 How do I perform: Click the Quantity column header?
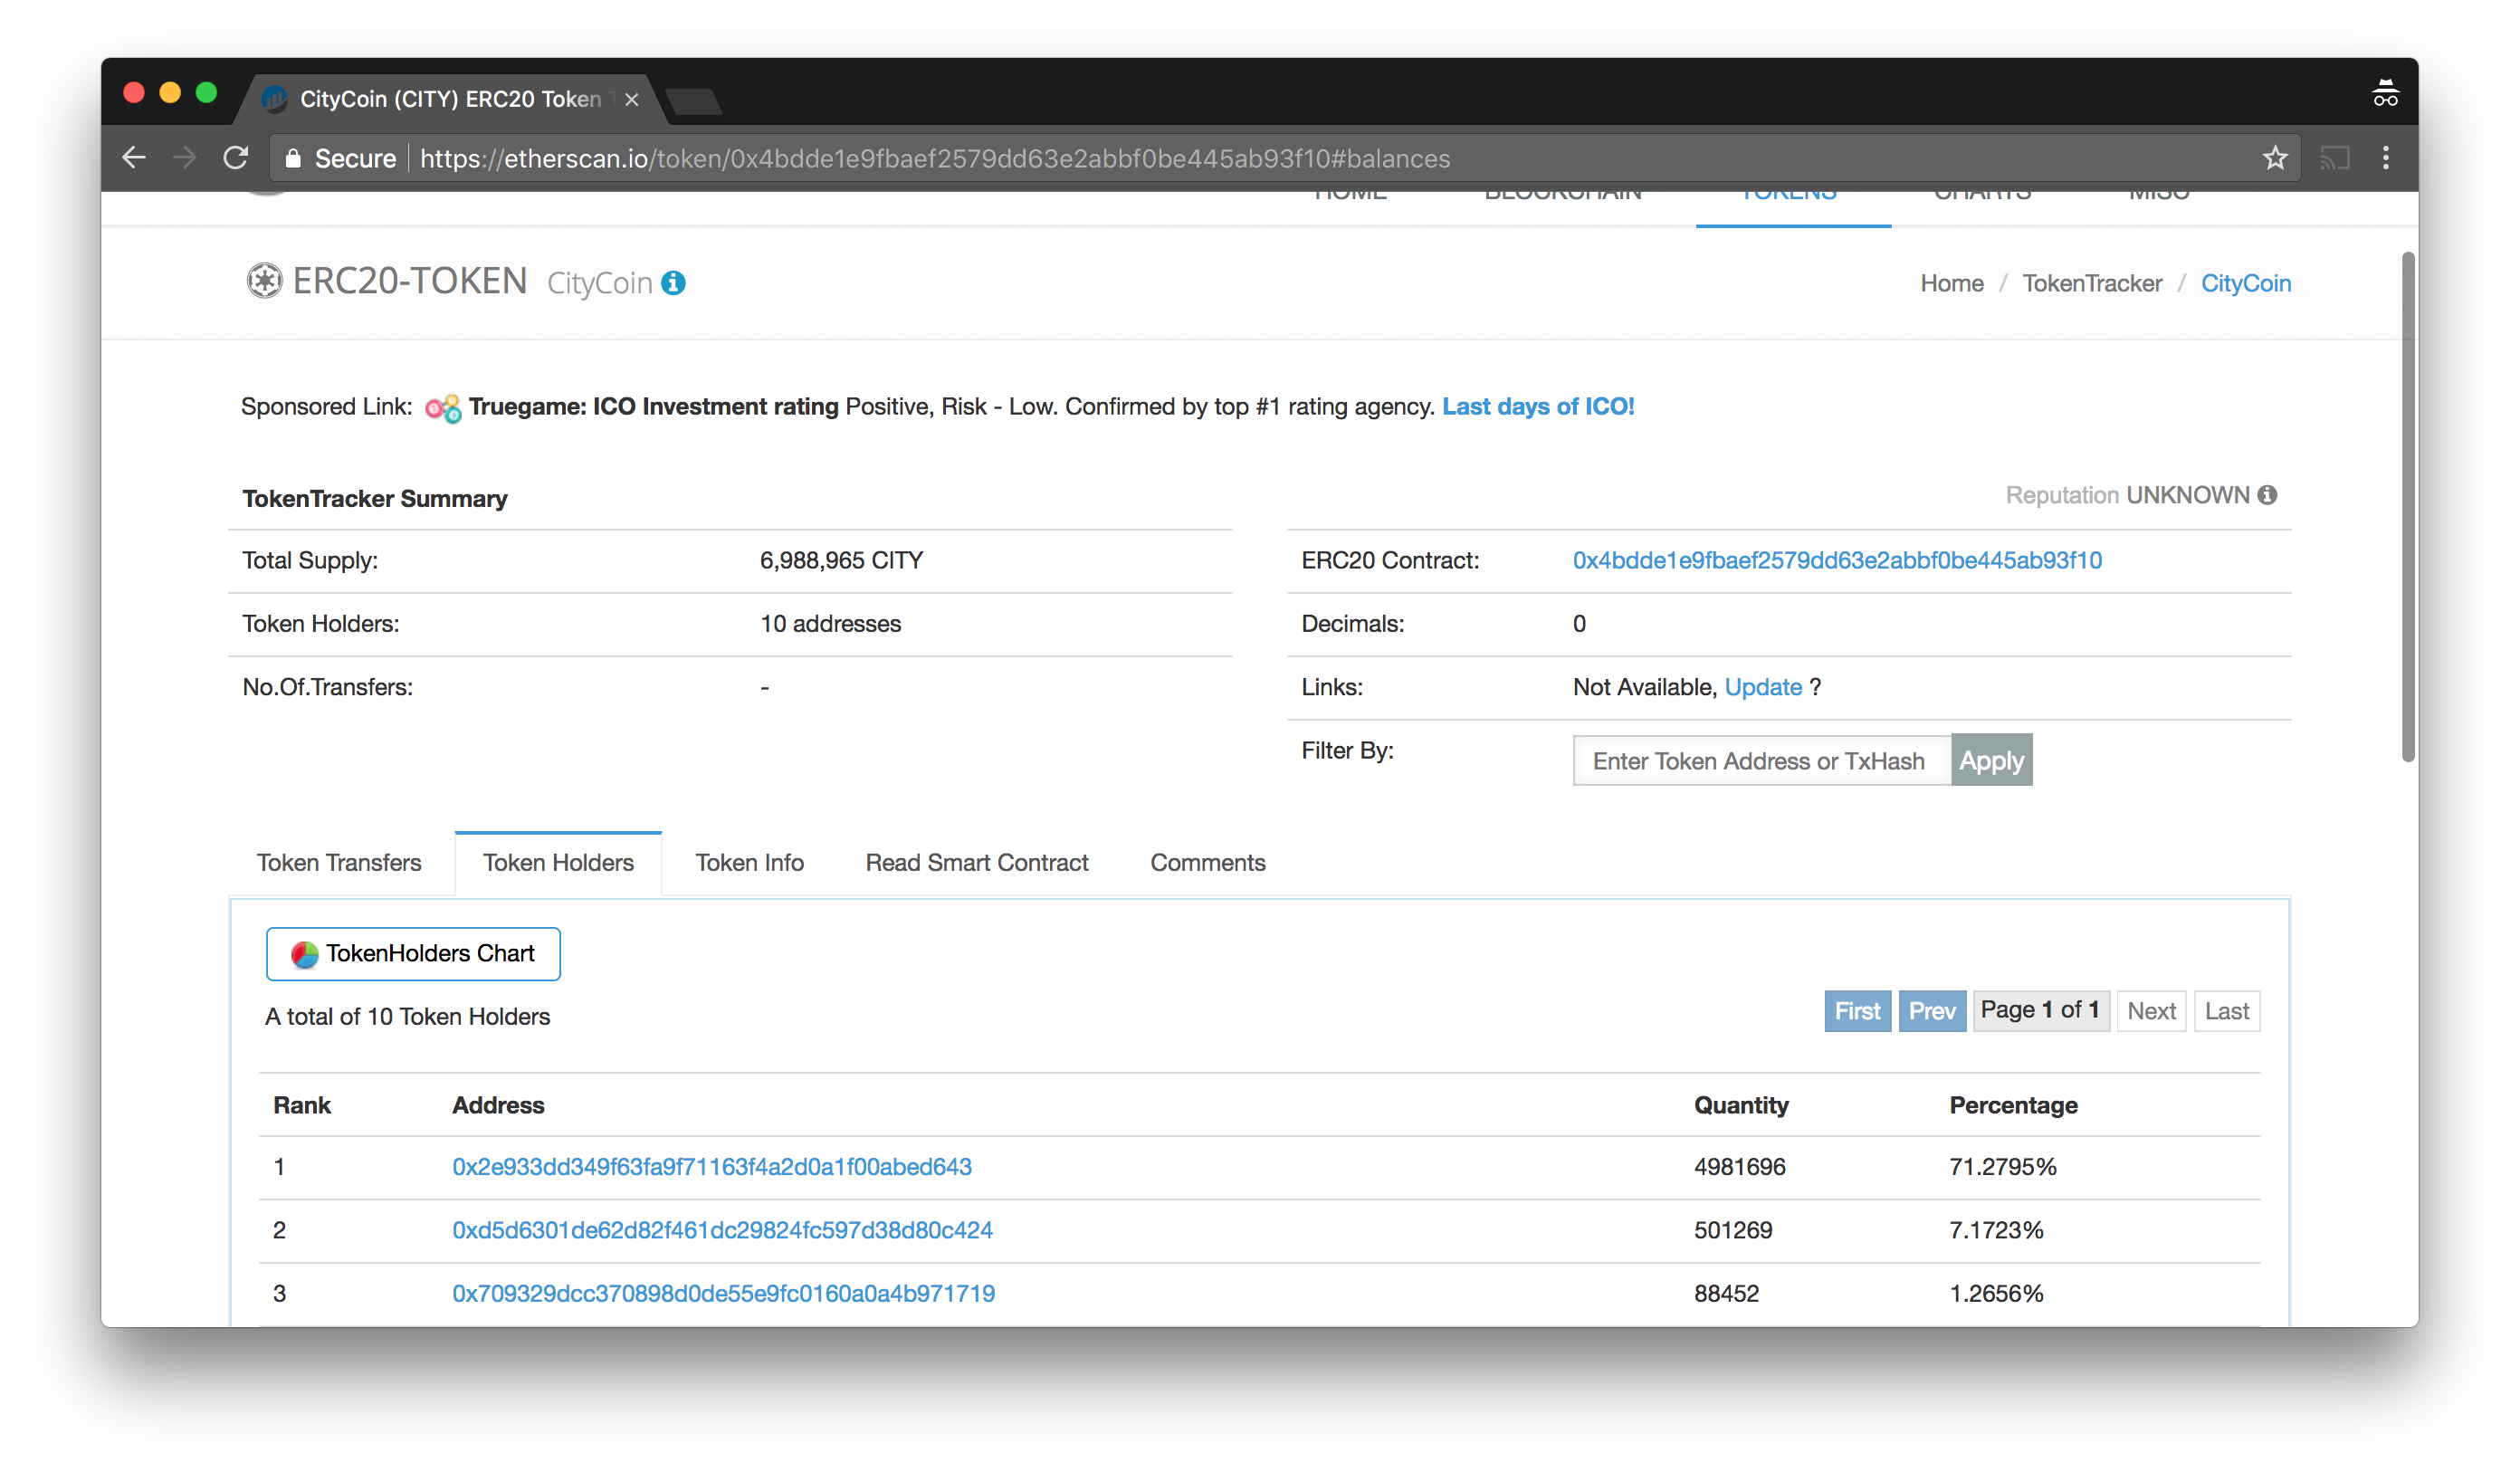pos(1740,1105)
